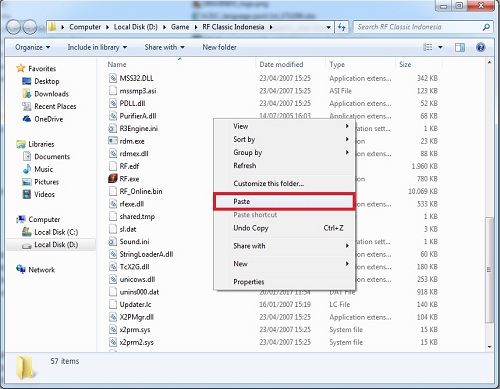Open the Help question mark icon
Viewport: 500px width, 389px height.
coord(480,47)
